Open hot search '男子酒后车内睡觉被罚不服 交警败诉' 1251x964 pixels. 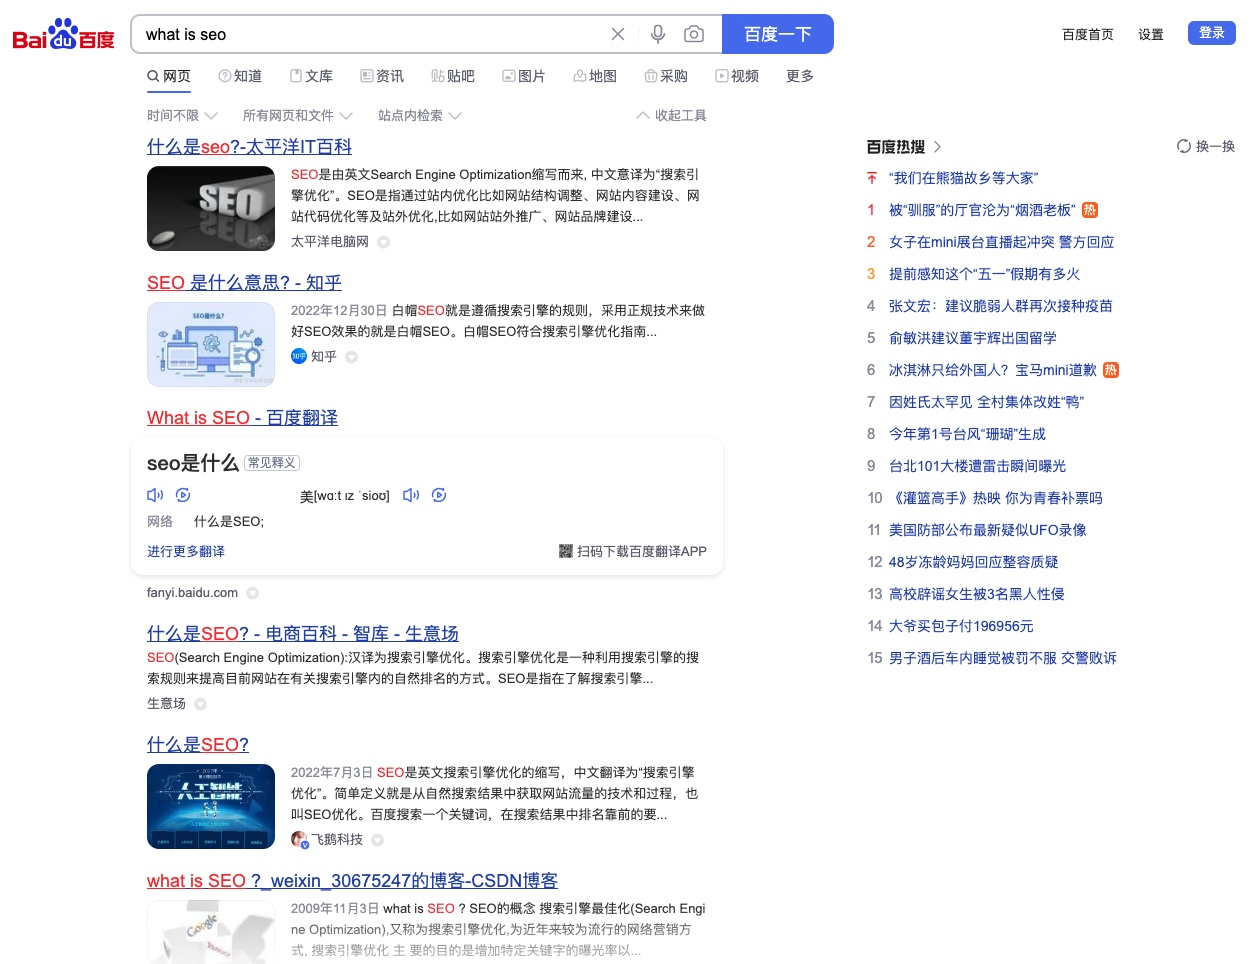[x=1003, y=658]
